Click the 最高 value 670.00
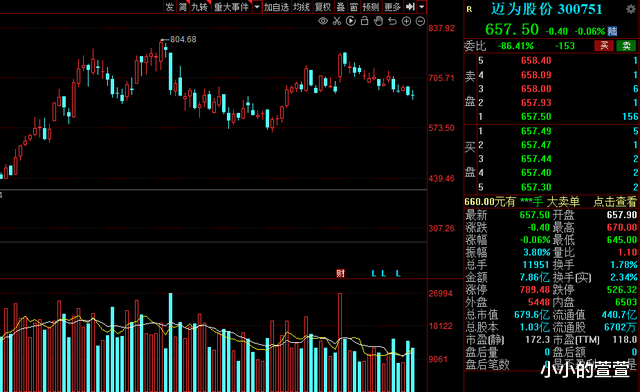The height and width of the screenshot is (392, 640). pyautogui.click(x=622, y=227)
